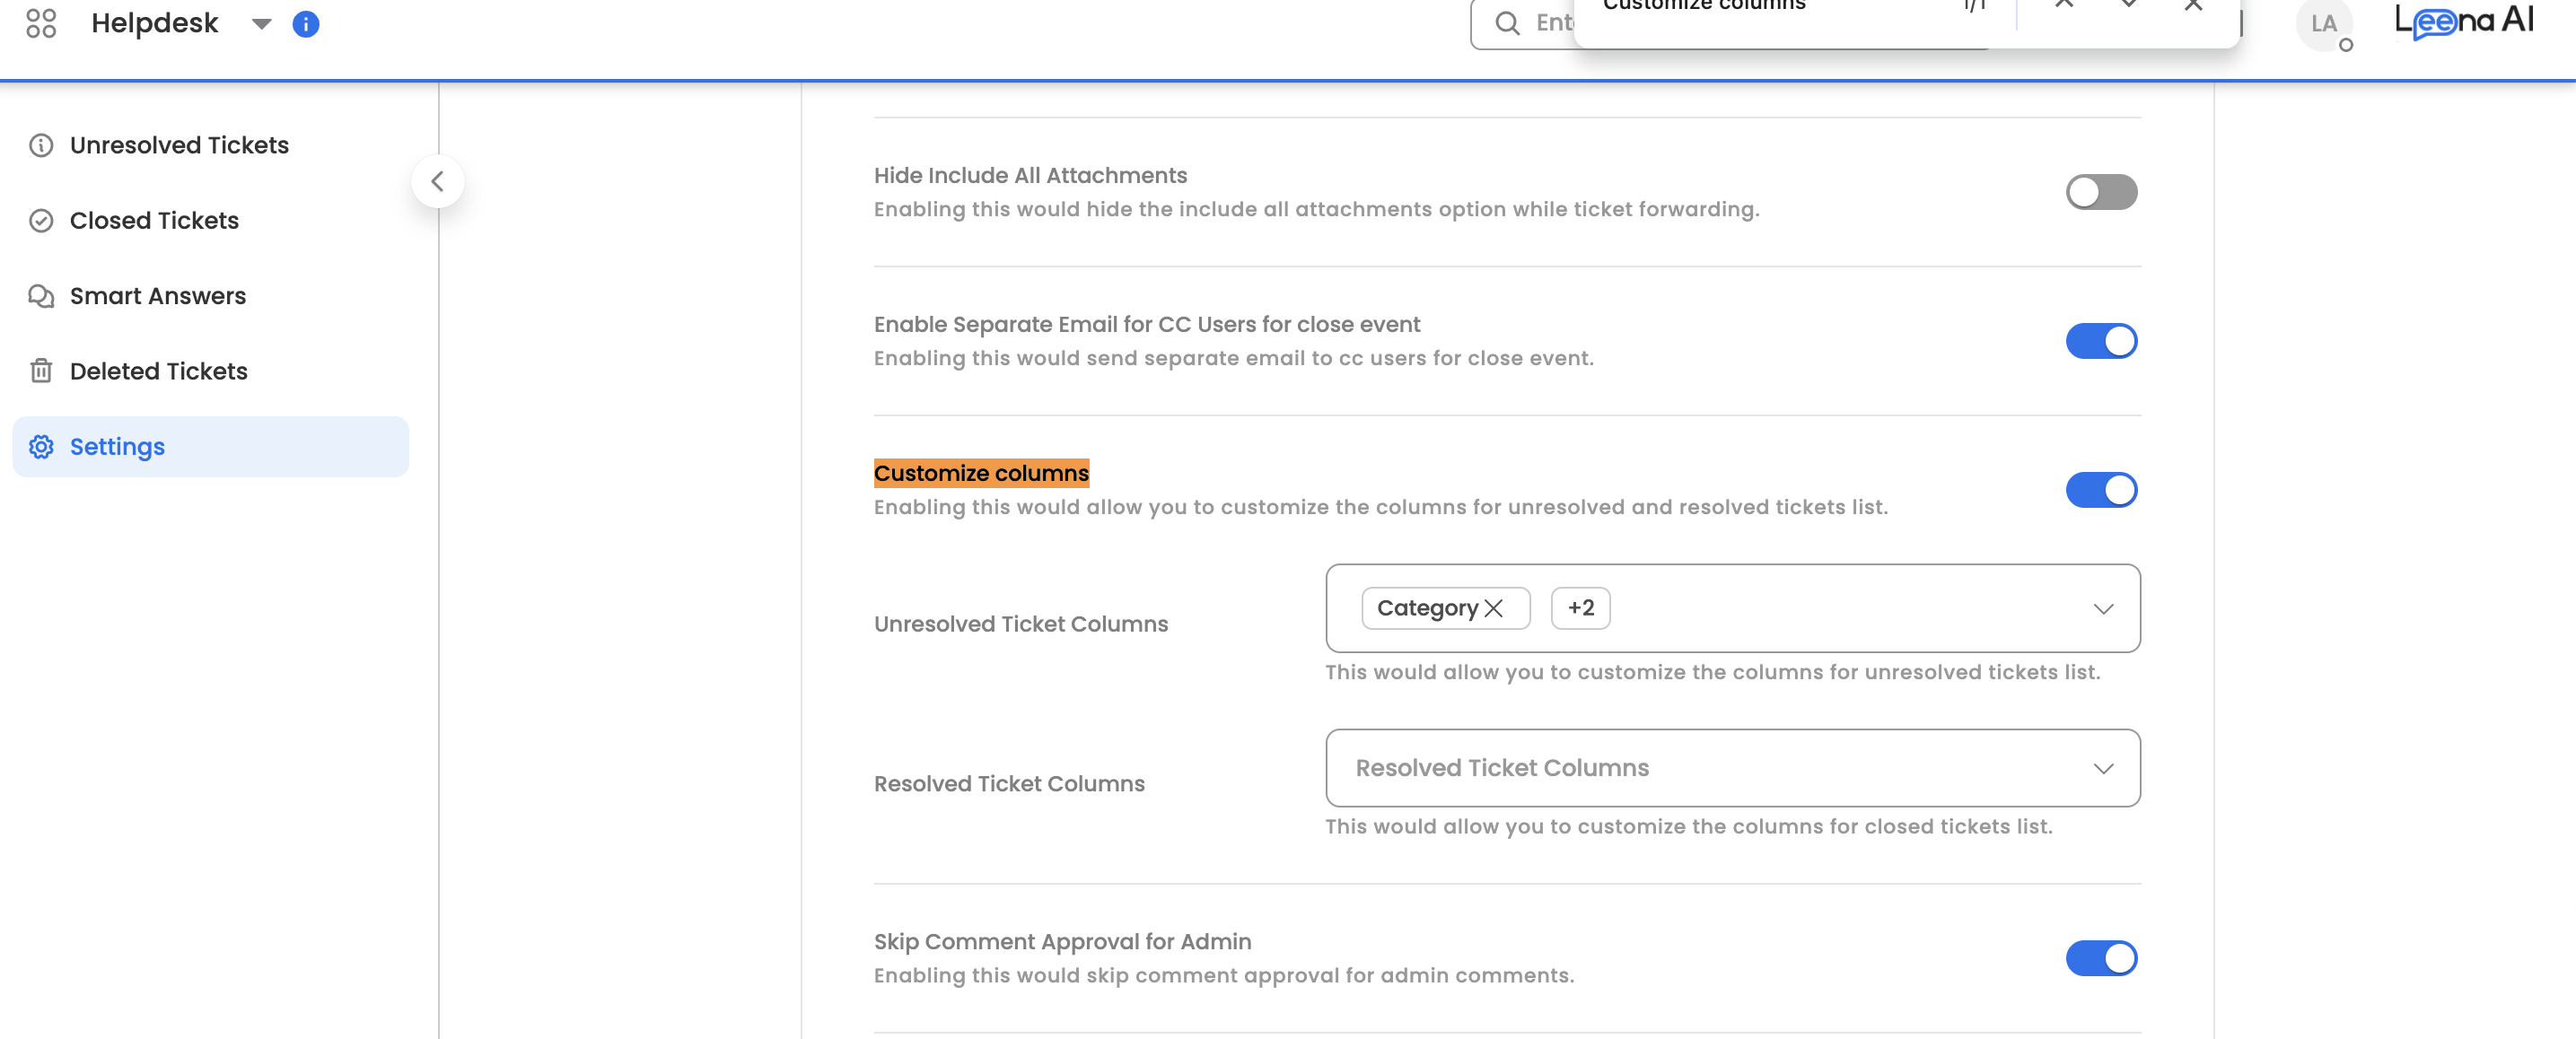Open Smart Answers menu item
The height and width of the screenshot is (1039, 2576).
coord(157,296)
